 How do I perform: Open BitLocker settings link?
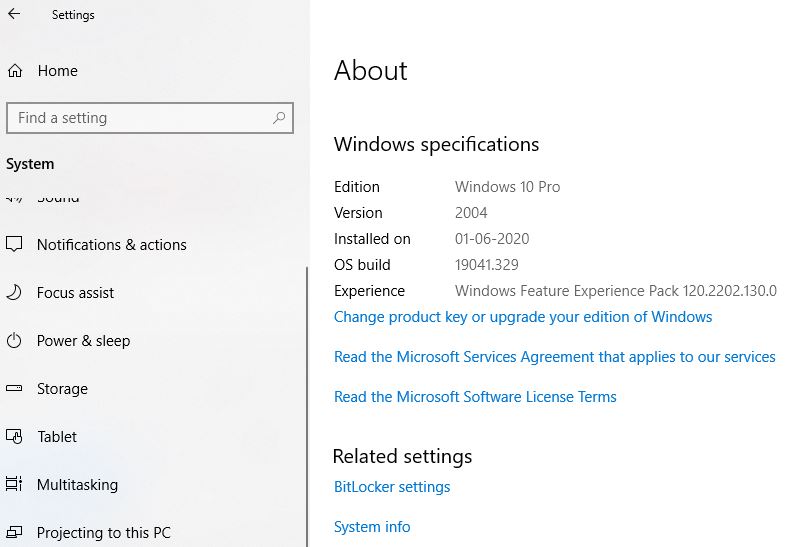pos(392,487)
